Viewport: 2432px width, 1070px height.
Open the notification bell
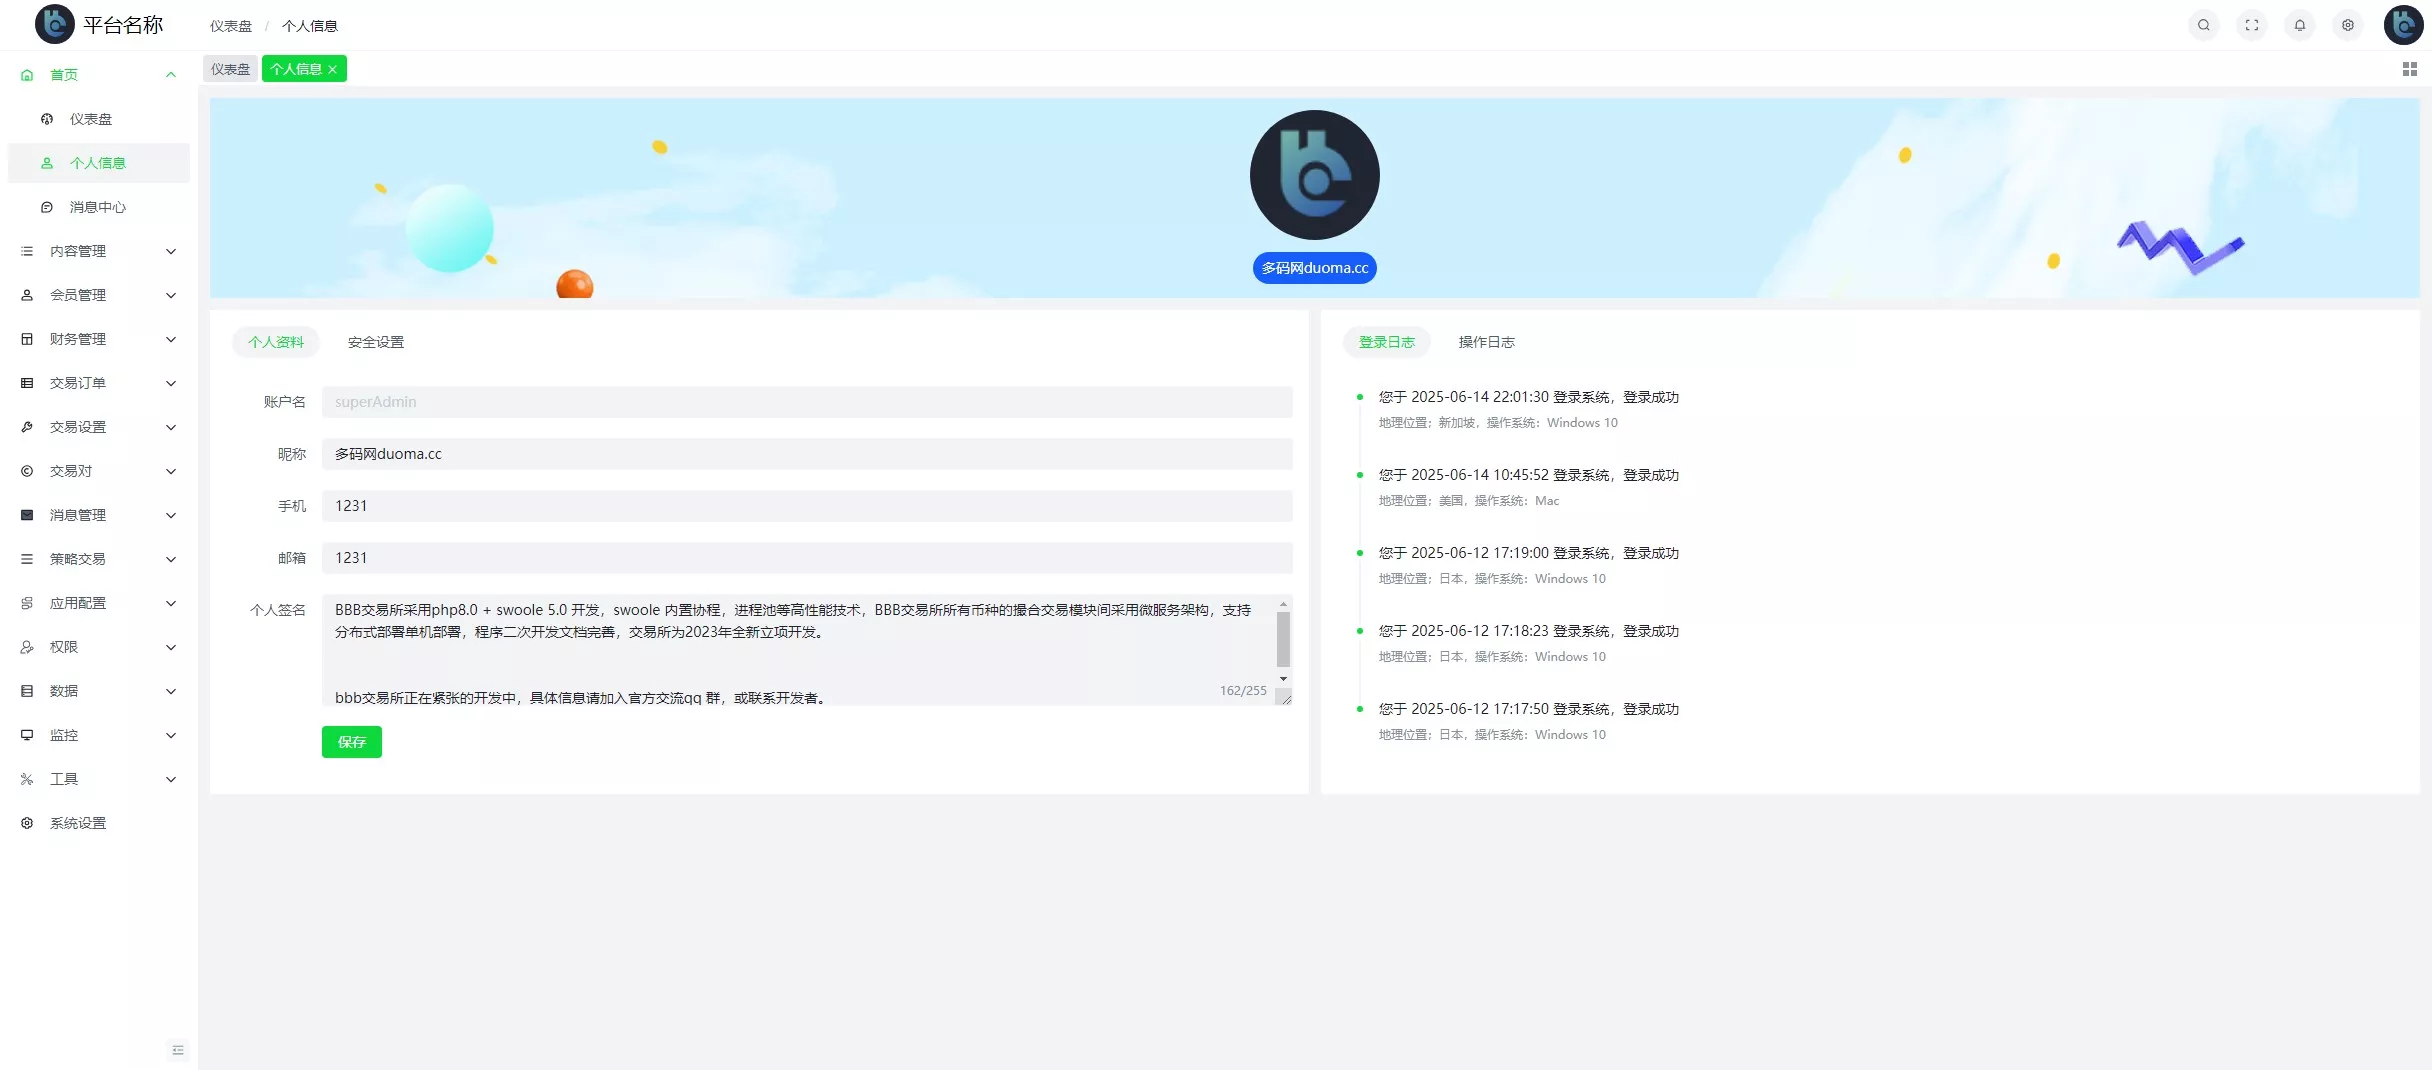[x=2299, y=25]
